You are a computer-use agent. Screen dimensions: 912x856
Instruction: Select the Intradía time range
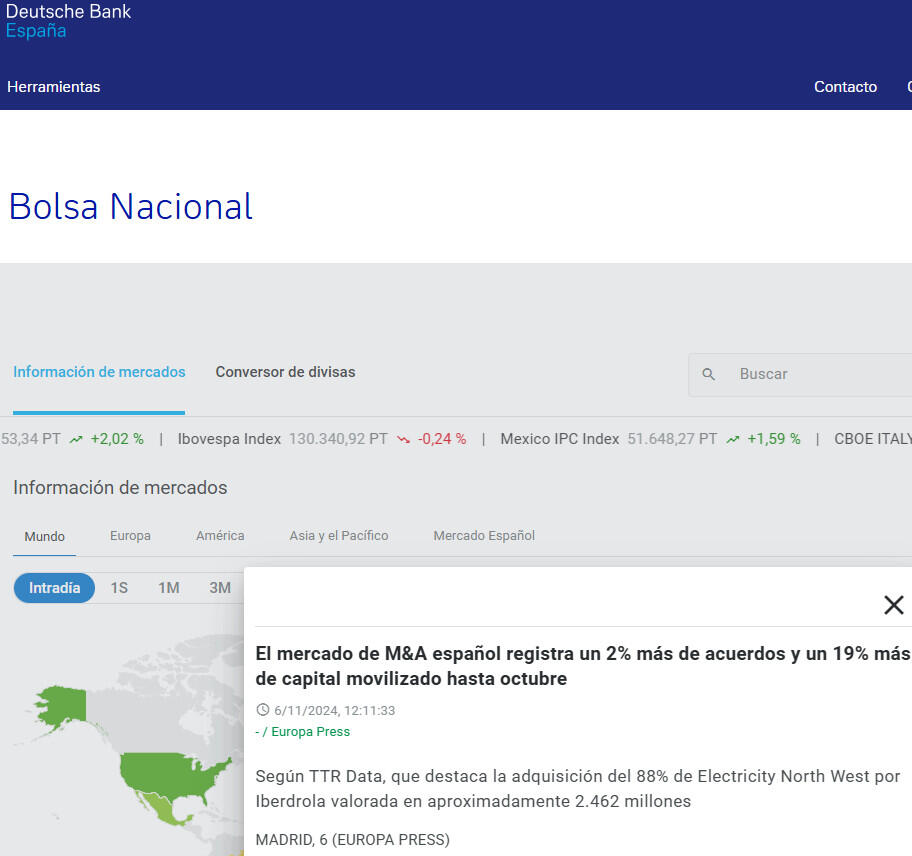click(x=54, y=588)
